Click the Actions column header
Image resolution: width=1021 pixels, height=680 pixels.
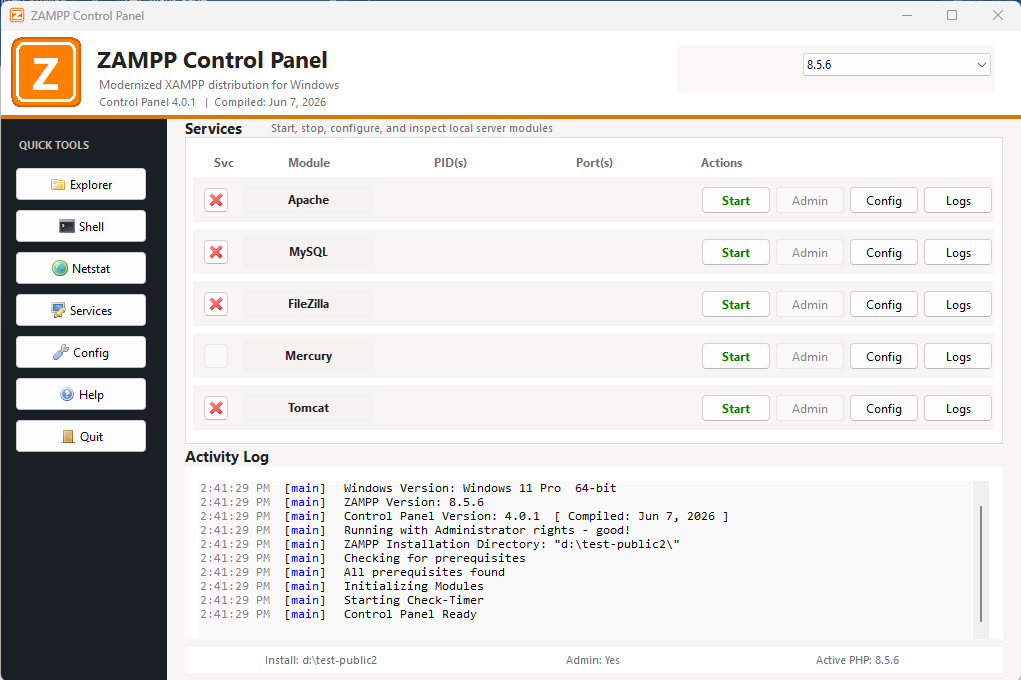(x=721, y=163)
